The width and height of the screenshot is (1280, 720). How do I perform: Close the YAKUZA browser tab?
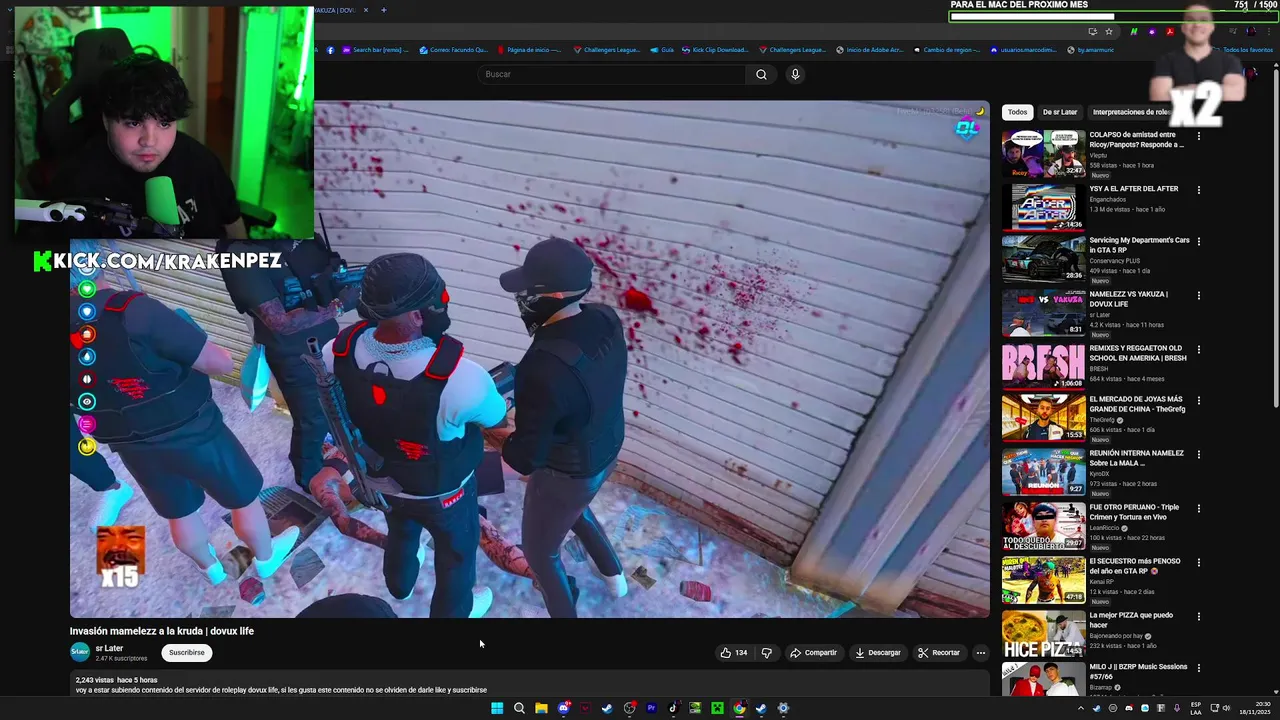pyautogui.click(x=366, y=10)
